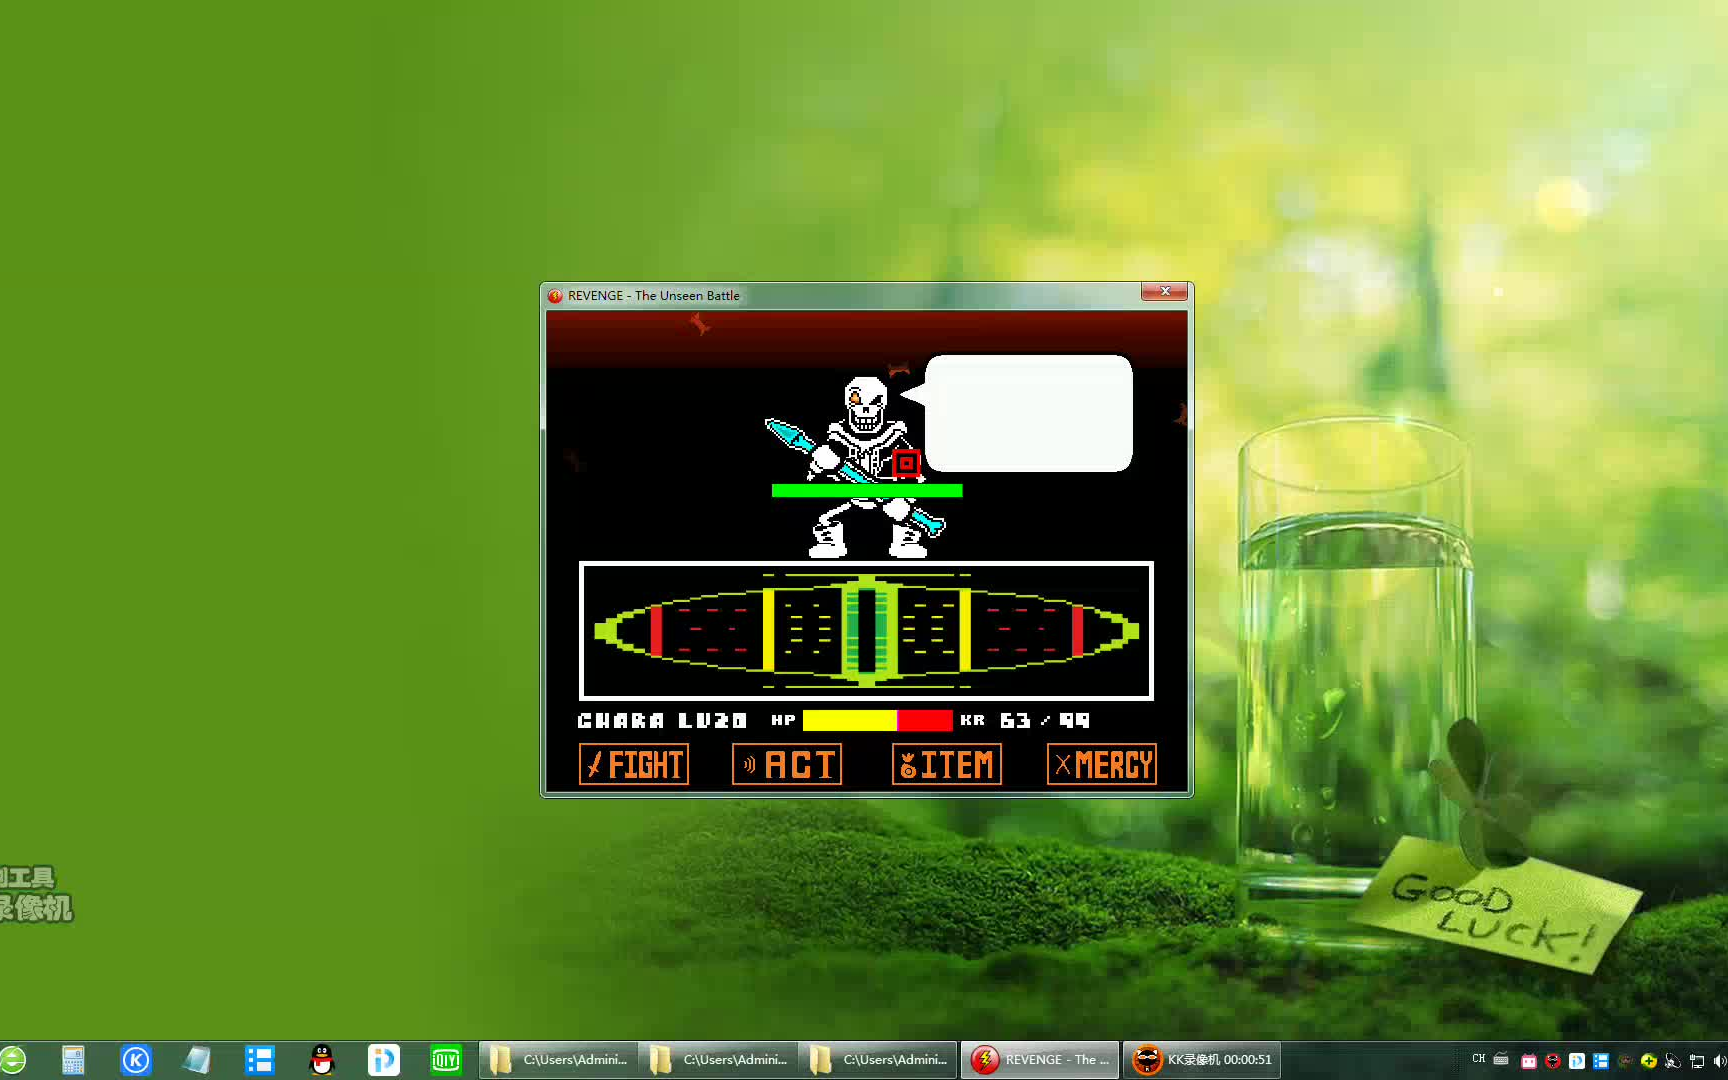Screen dimensions: 1728x1080
Task: Close the REVENGE game window
Action: click(1165, 291)
